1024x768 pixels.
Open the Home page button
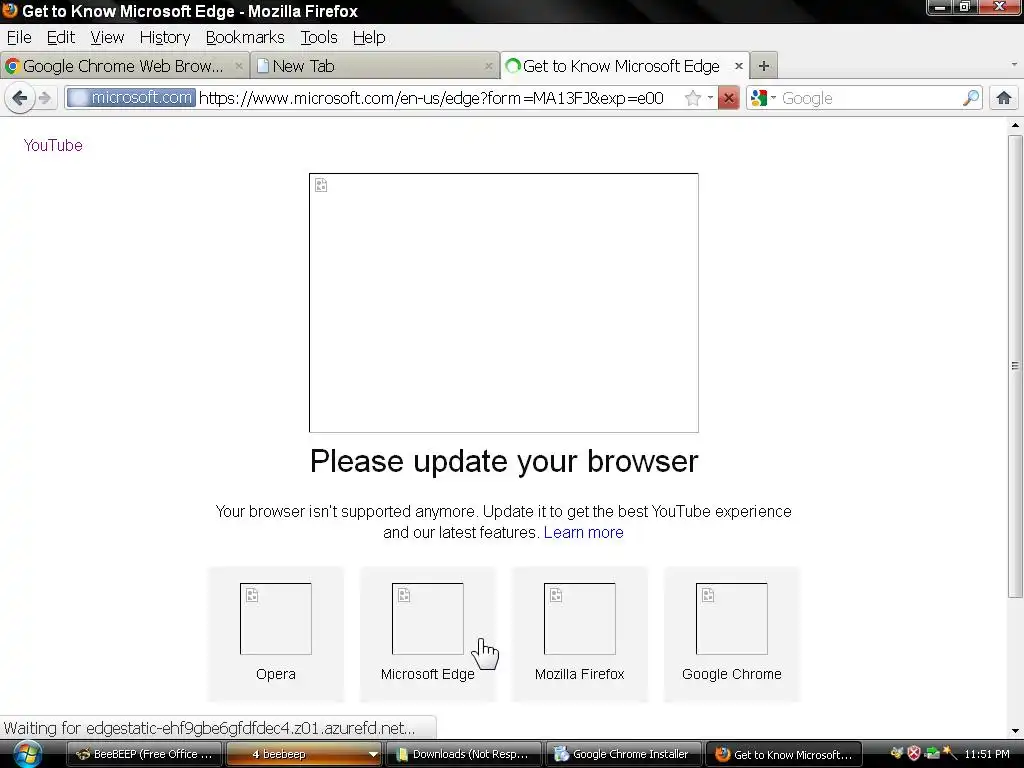(1004, 98)
